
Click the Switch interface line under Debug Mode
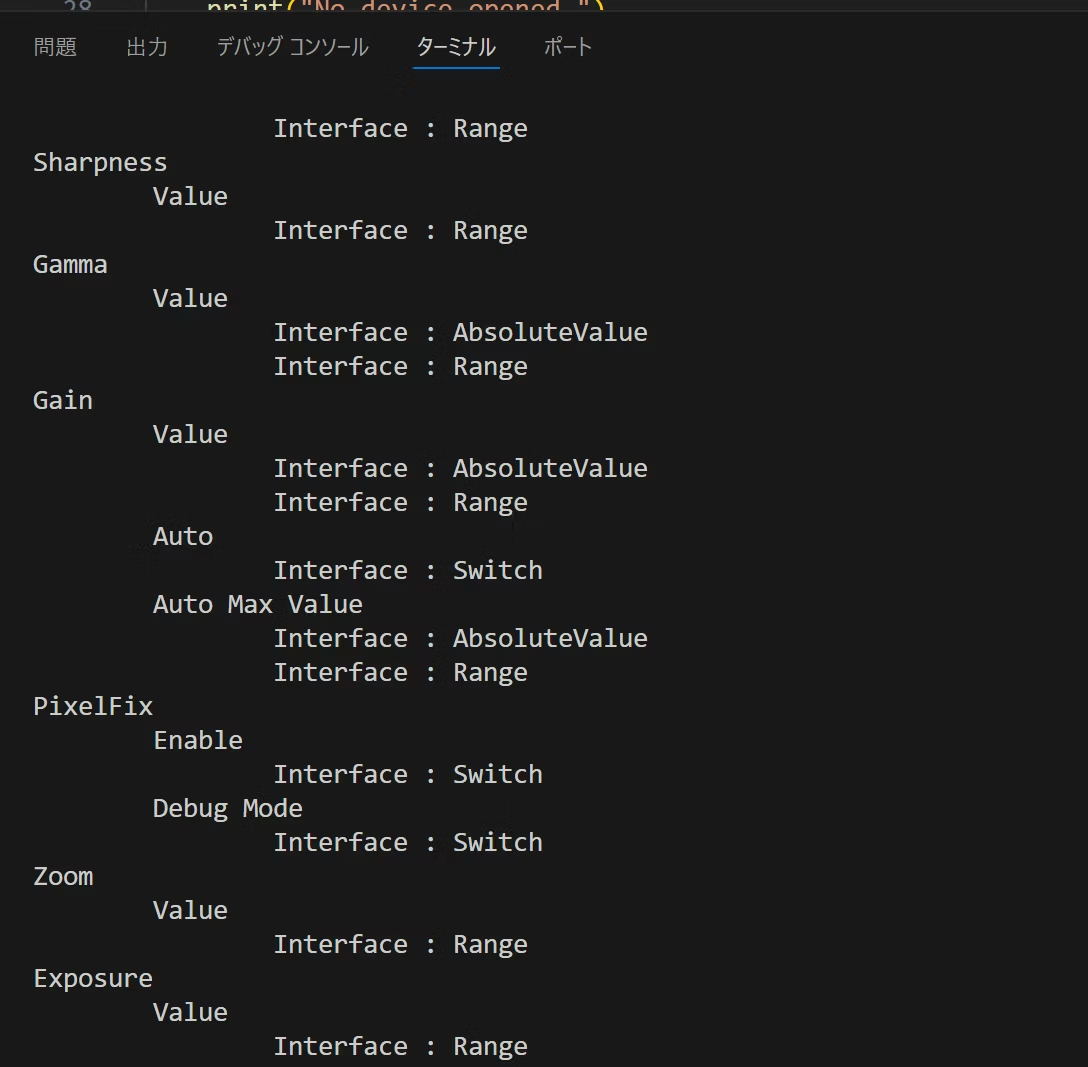pyautogui.click(x=408, y=842)
